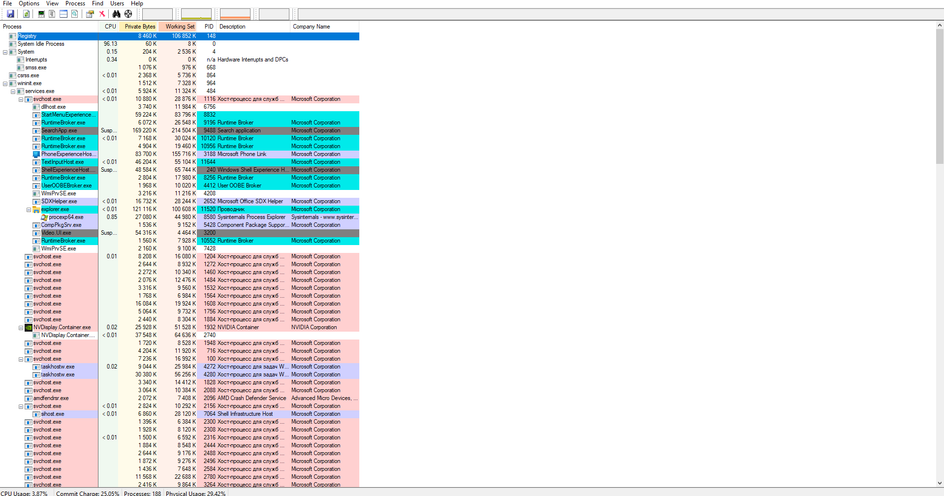
Task: Collapse the wininit.exe tree node
Action: [x=5, y=84]
